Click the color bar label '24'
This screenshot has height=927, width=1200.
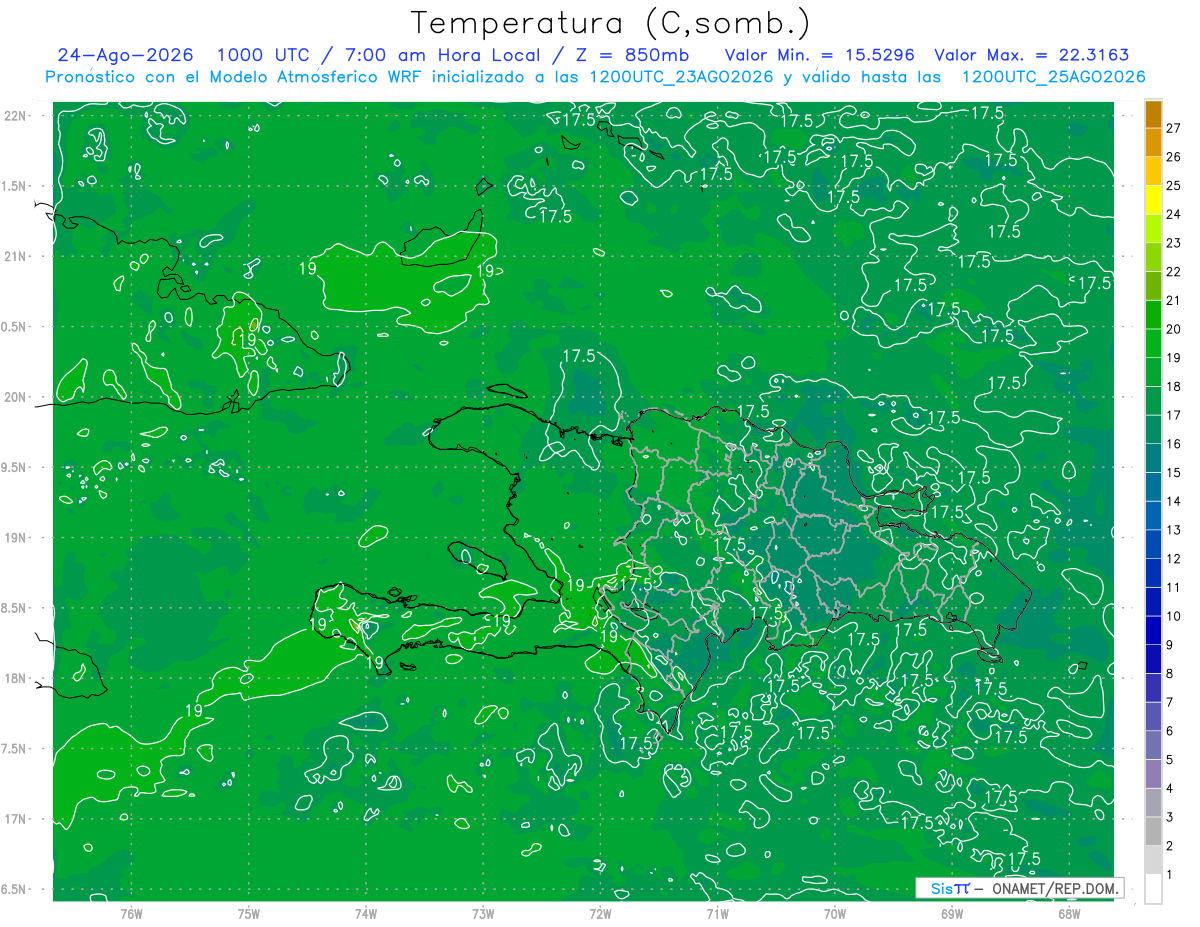[x=1174, y=214]
